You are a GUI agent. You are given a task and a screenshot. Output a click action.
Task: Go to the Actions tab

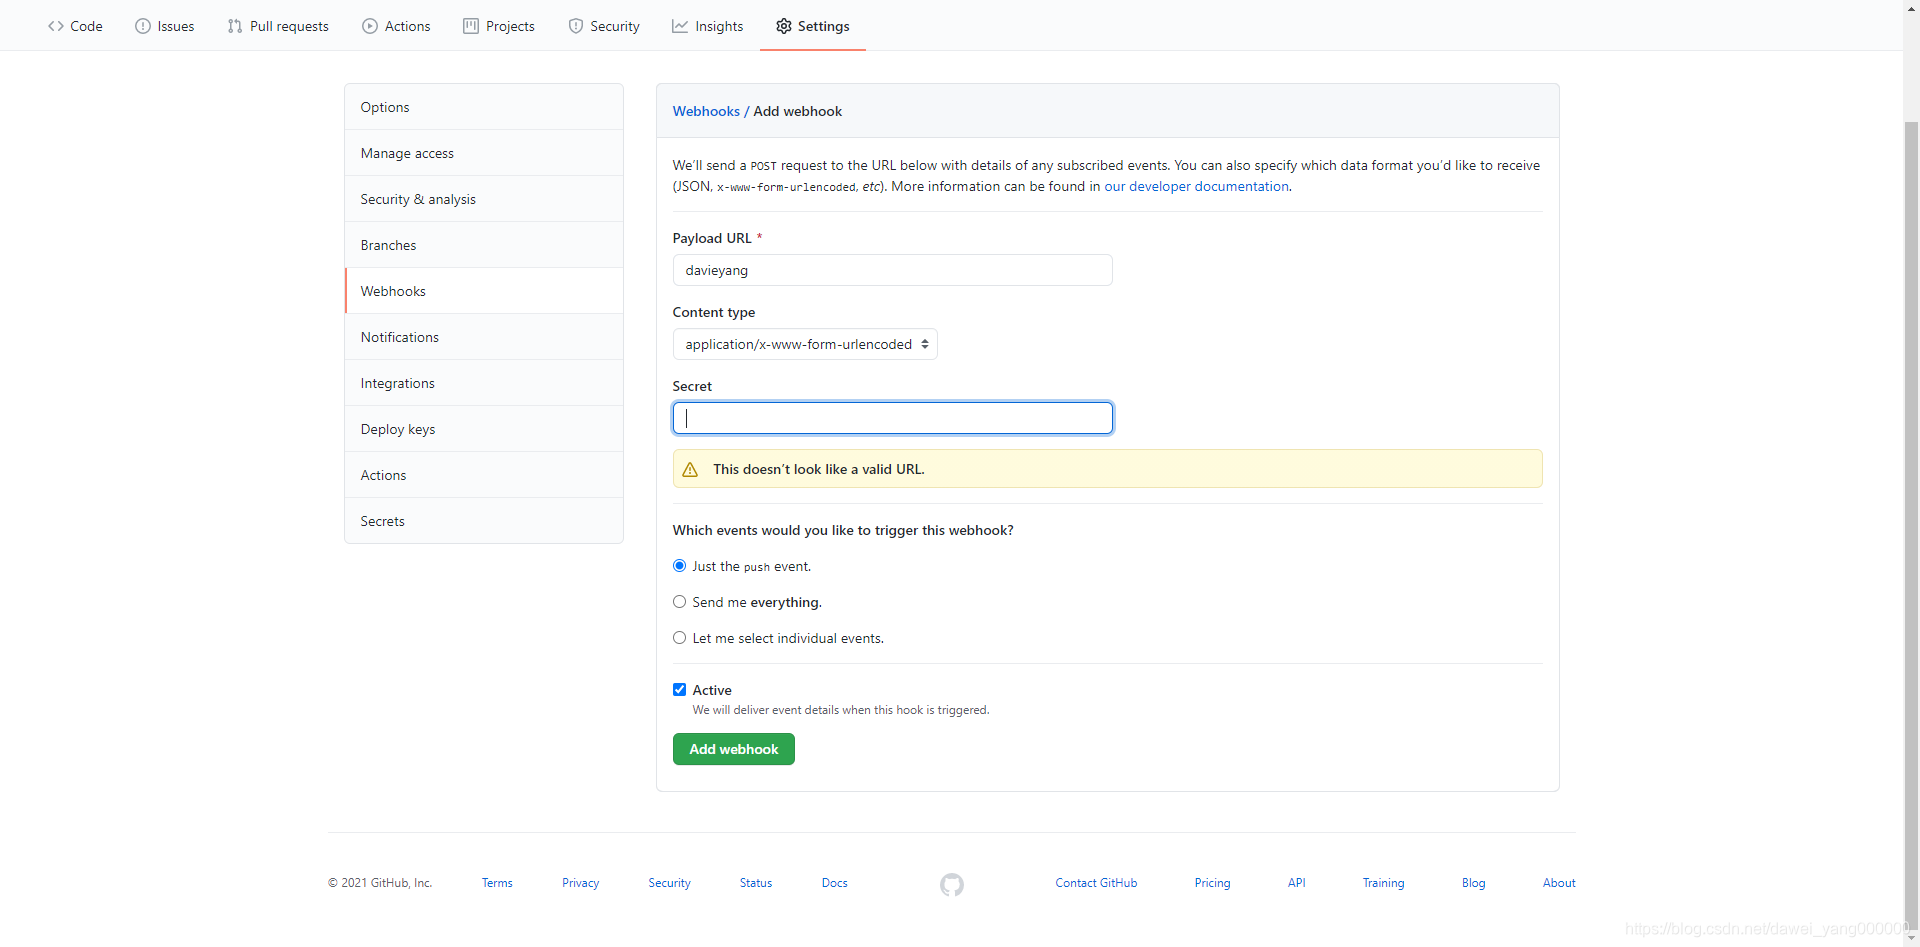coord(396,26)
